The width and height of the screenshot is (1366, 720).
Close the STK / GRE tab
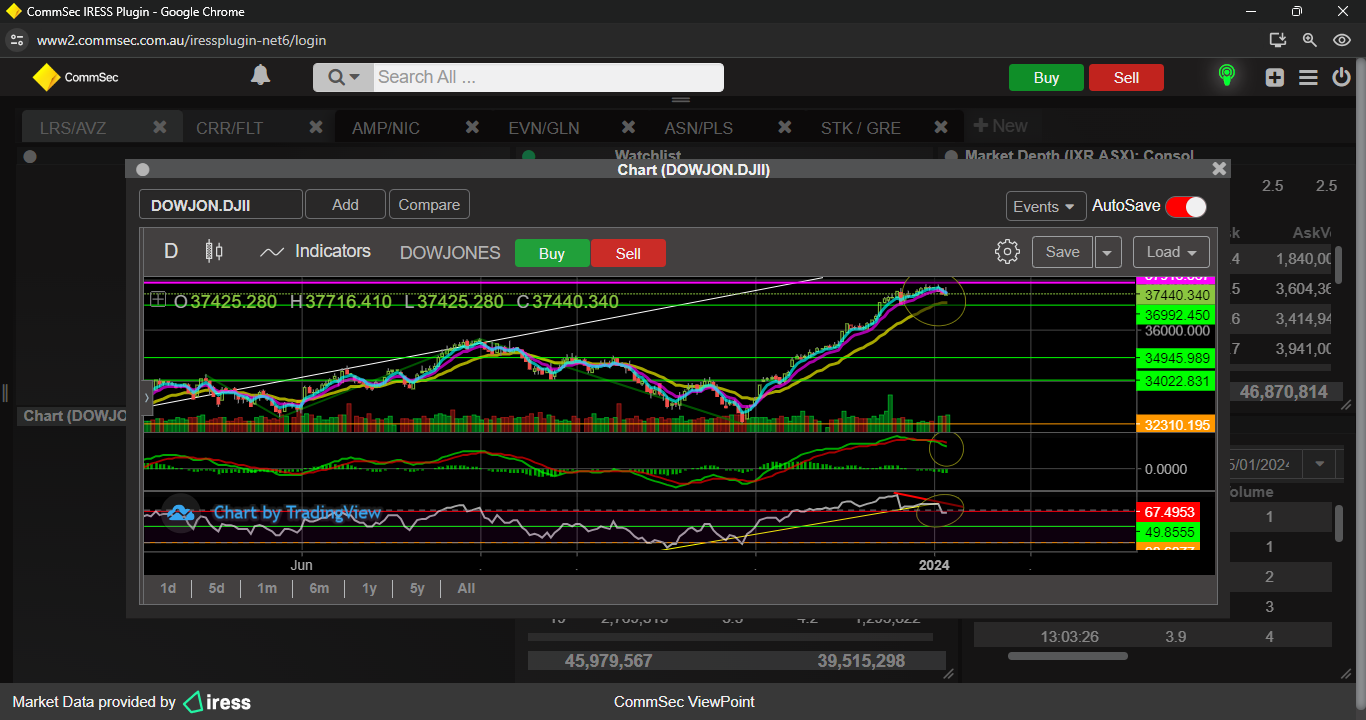940,127
